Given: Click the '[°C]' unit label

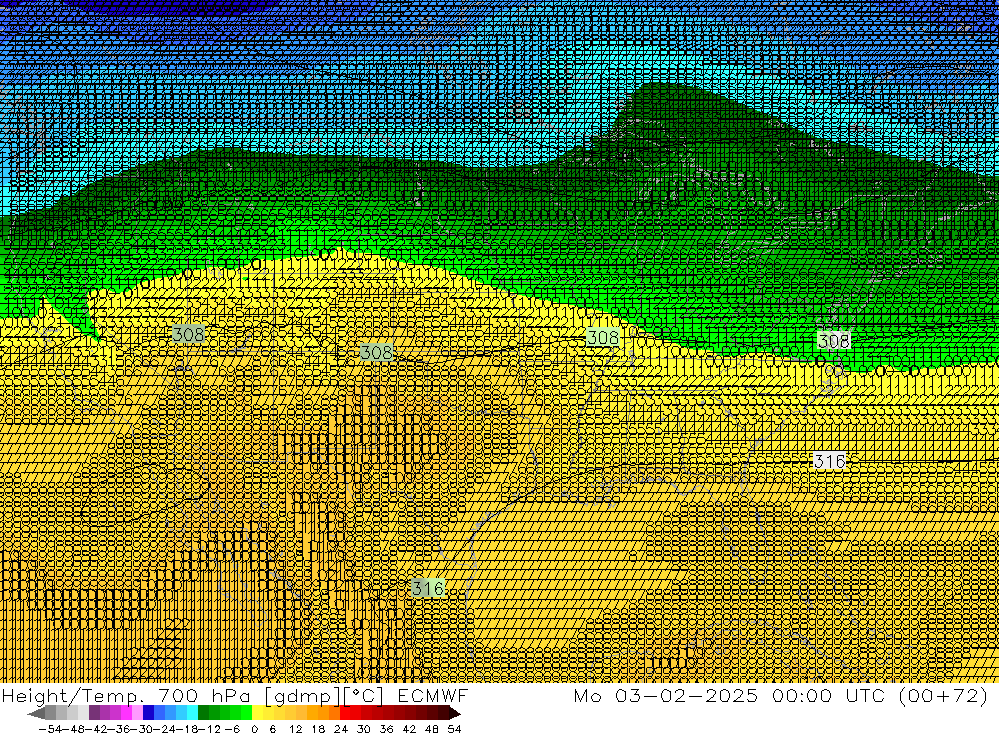Looking at the screenshot, I should click(364, 697).
